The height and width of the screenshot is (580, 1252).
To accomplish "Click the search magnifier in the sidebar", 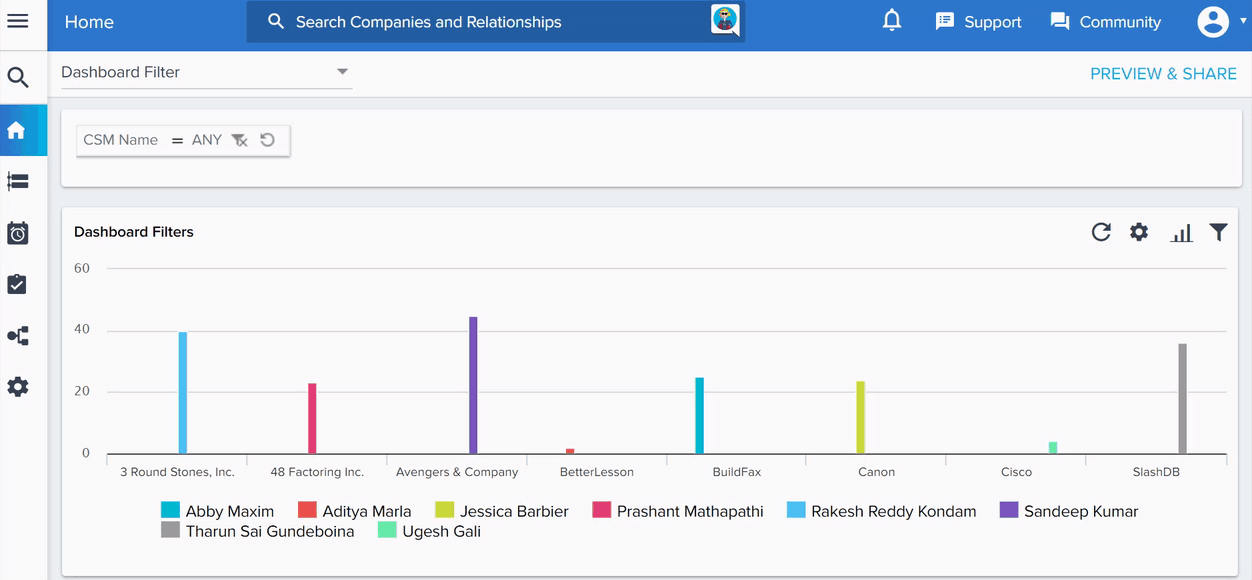I will 17,77.
